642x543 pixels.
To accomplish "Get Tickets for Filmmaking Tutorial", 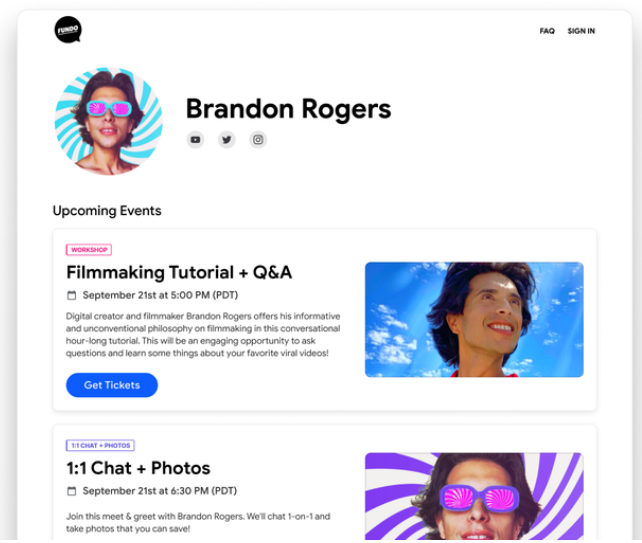I will (112, 385).
